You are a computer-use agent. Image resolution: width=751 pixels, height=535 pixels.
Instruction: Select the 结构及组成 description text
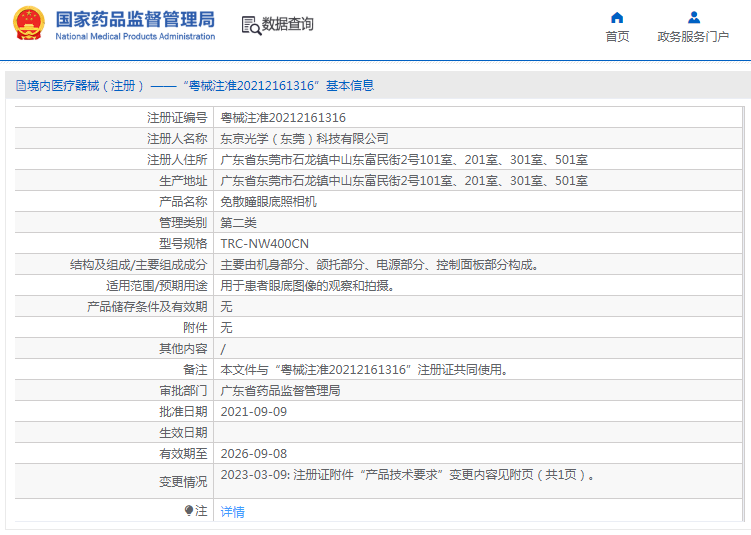(379, 265)
